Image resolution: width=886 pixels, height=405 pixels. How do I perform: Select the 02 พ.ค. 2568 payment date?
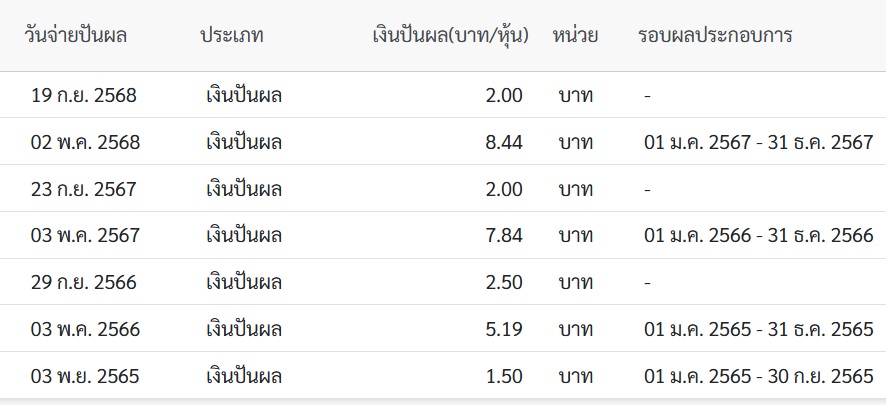coord(85,142)
